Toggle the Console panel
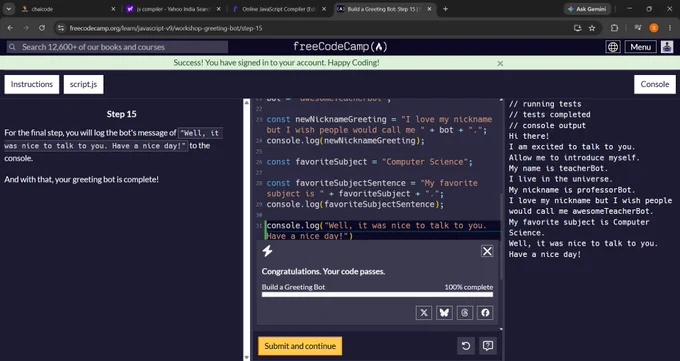Viewport: 680px width, 361px height. (x=655, y=84)
